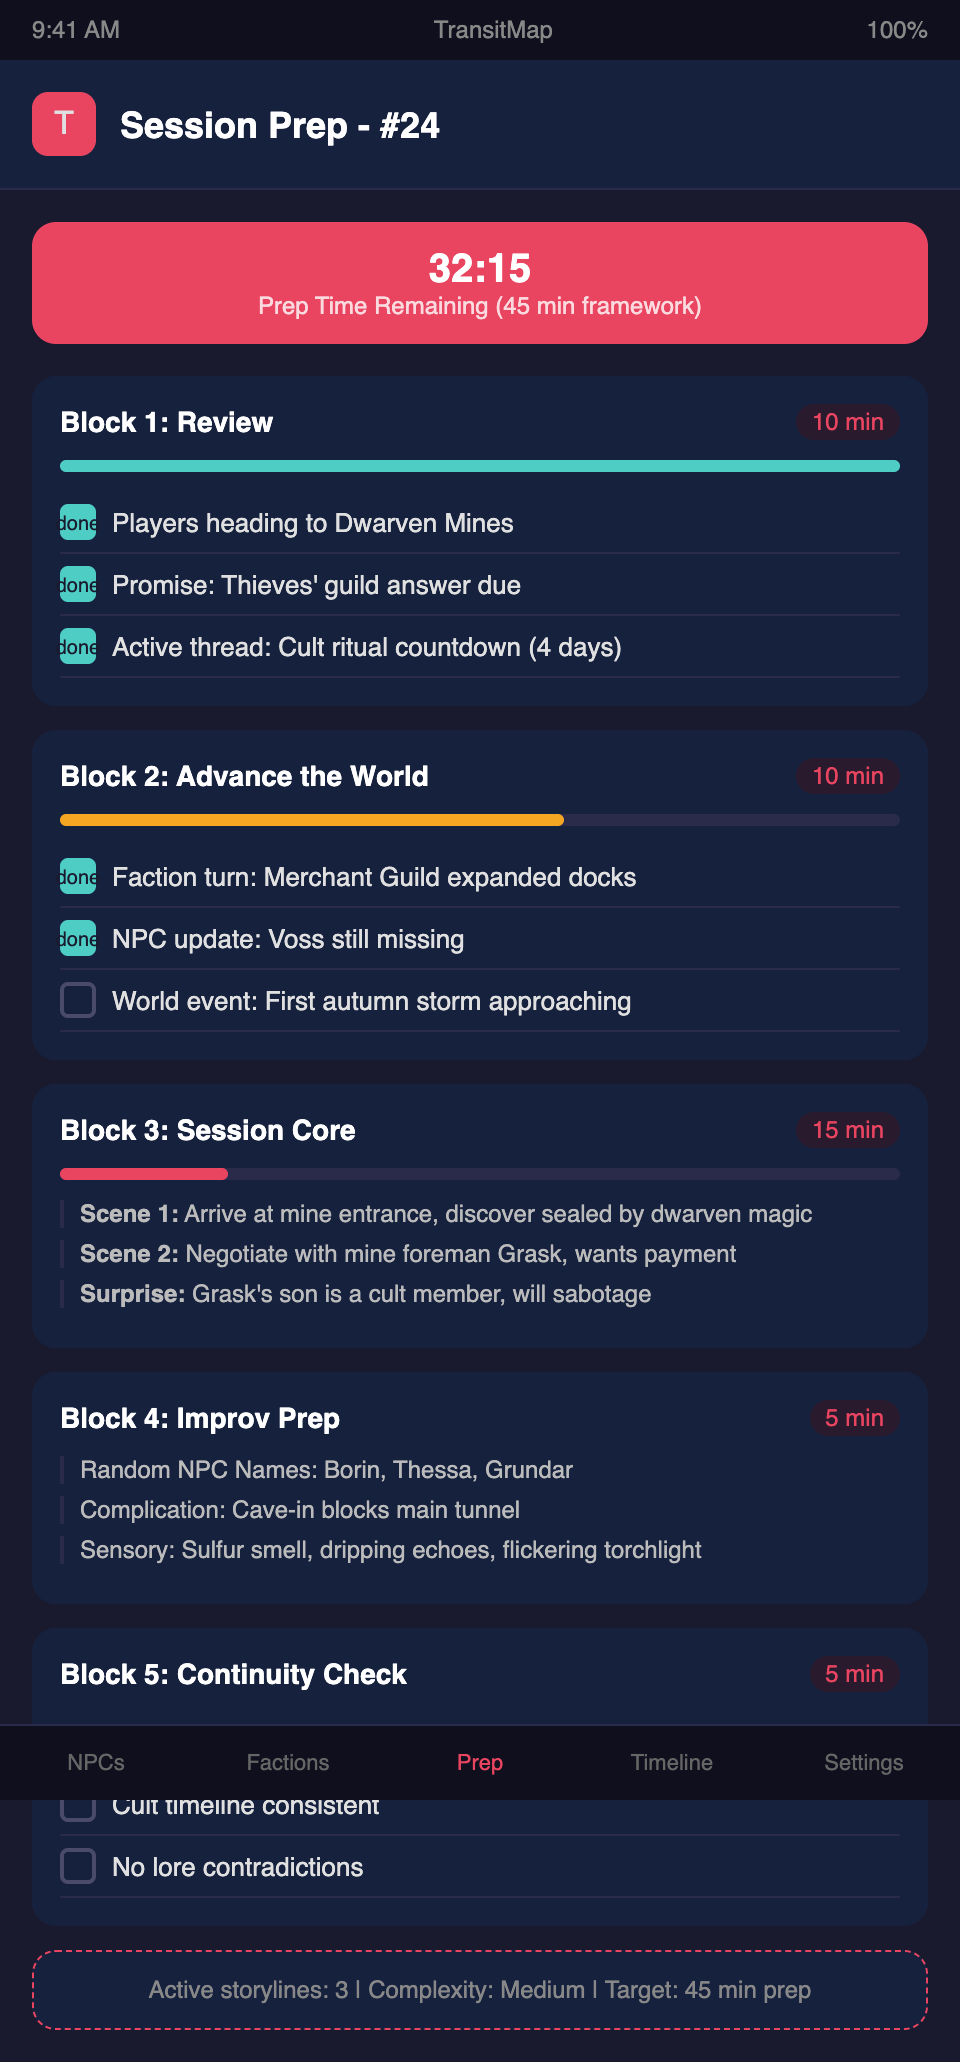Click the Block 4: Improv Prep heading
This screenshot has height=2062, width=960.
[x=200, y=1418]
